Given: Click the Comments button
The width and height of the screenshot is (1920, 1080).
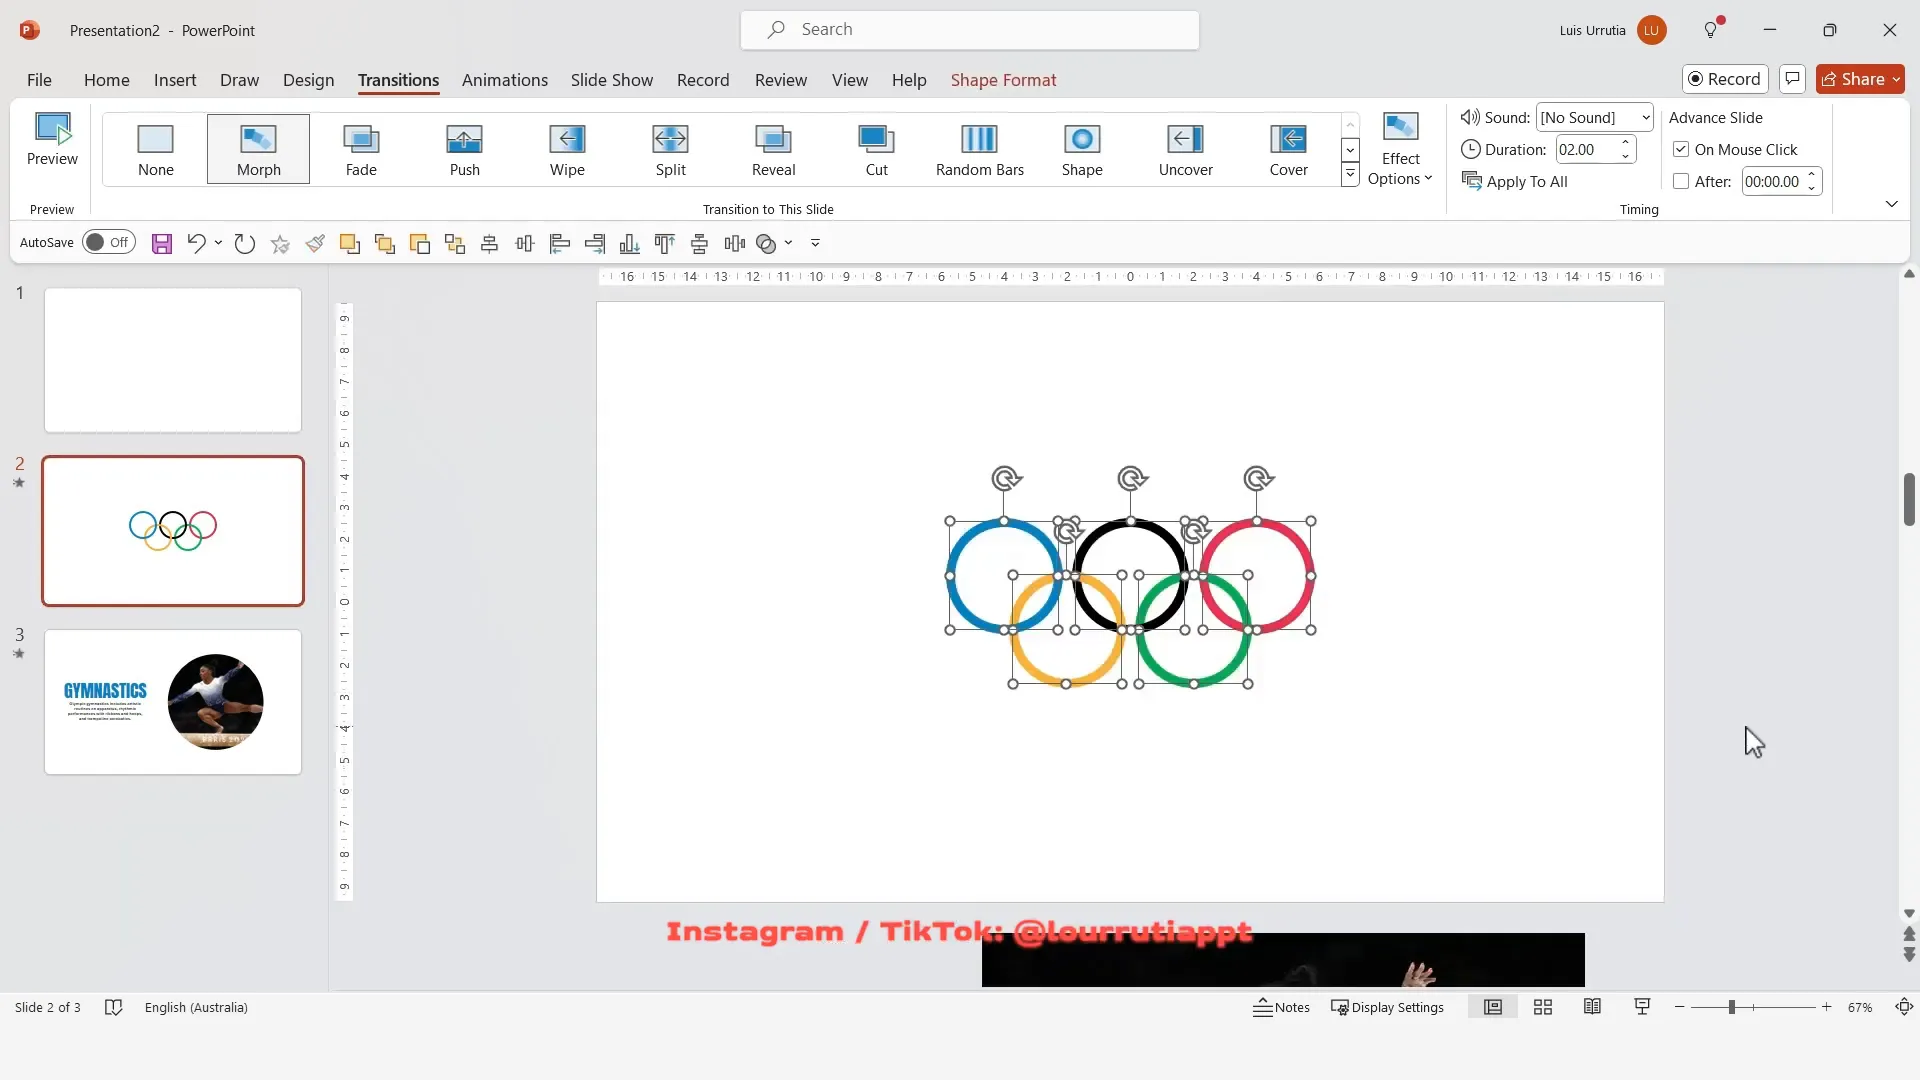Looking at the screenshot, I should coord(1792,79).
